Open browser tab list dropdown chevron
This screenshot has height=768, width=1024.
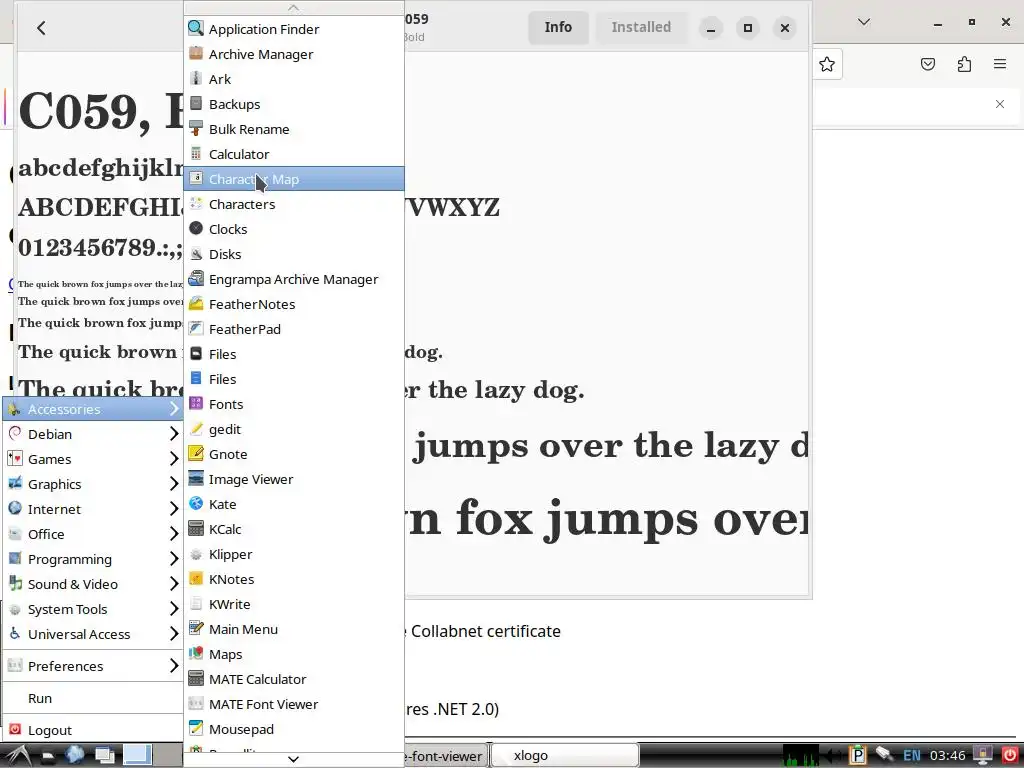tap(863, 22)
